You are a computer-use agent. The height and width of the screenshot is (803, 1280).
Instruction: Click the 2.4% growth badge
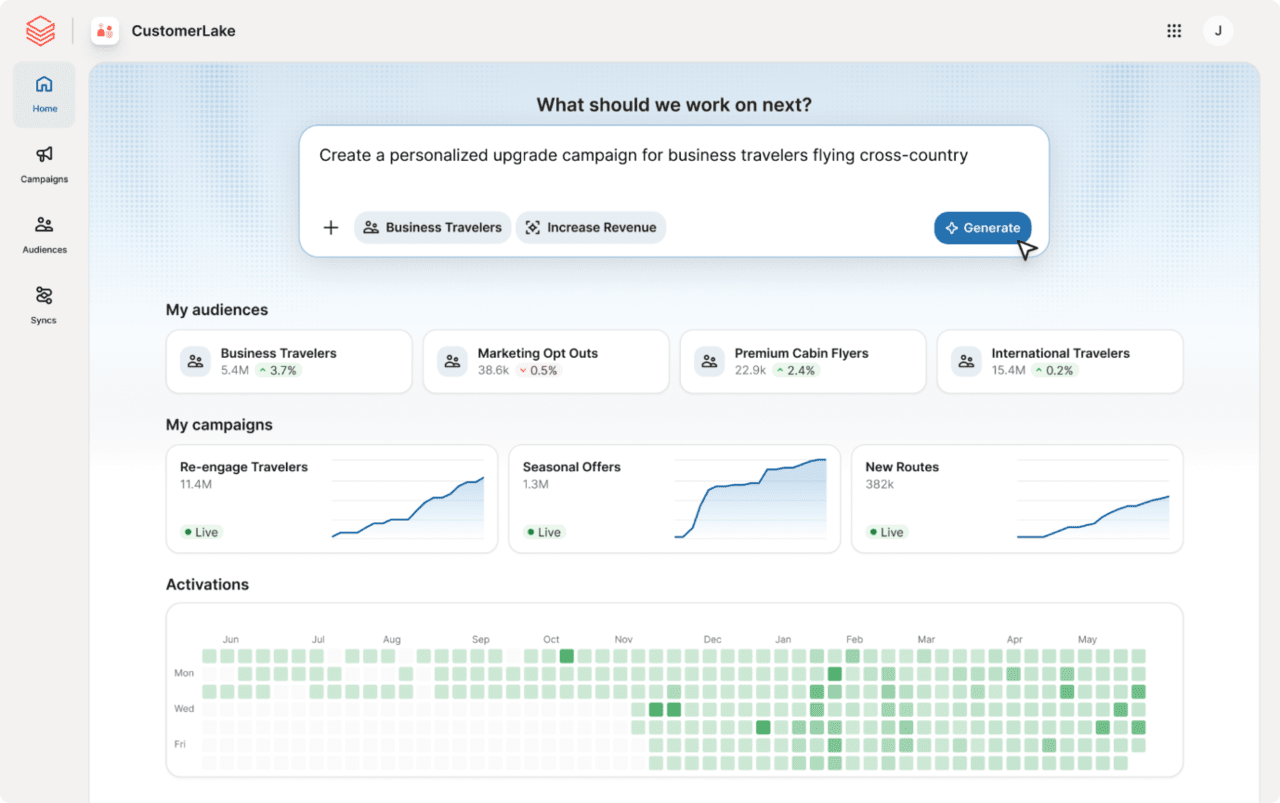[x=795, y=370]
